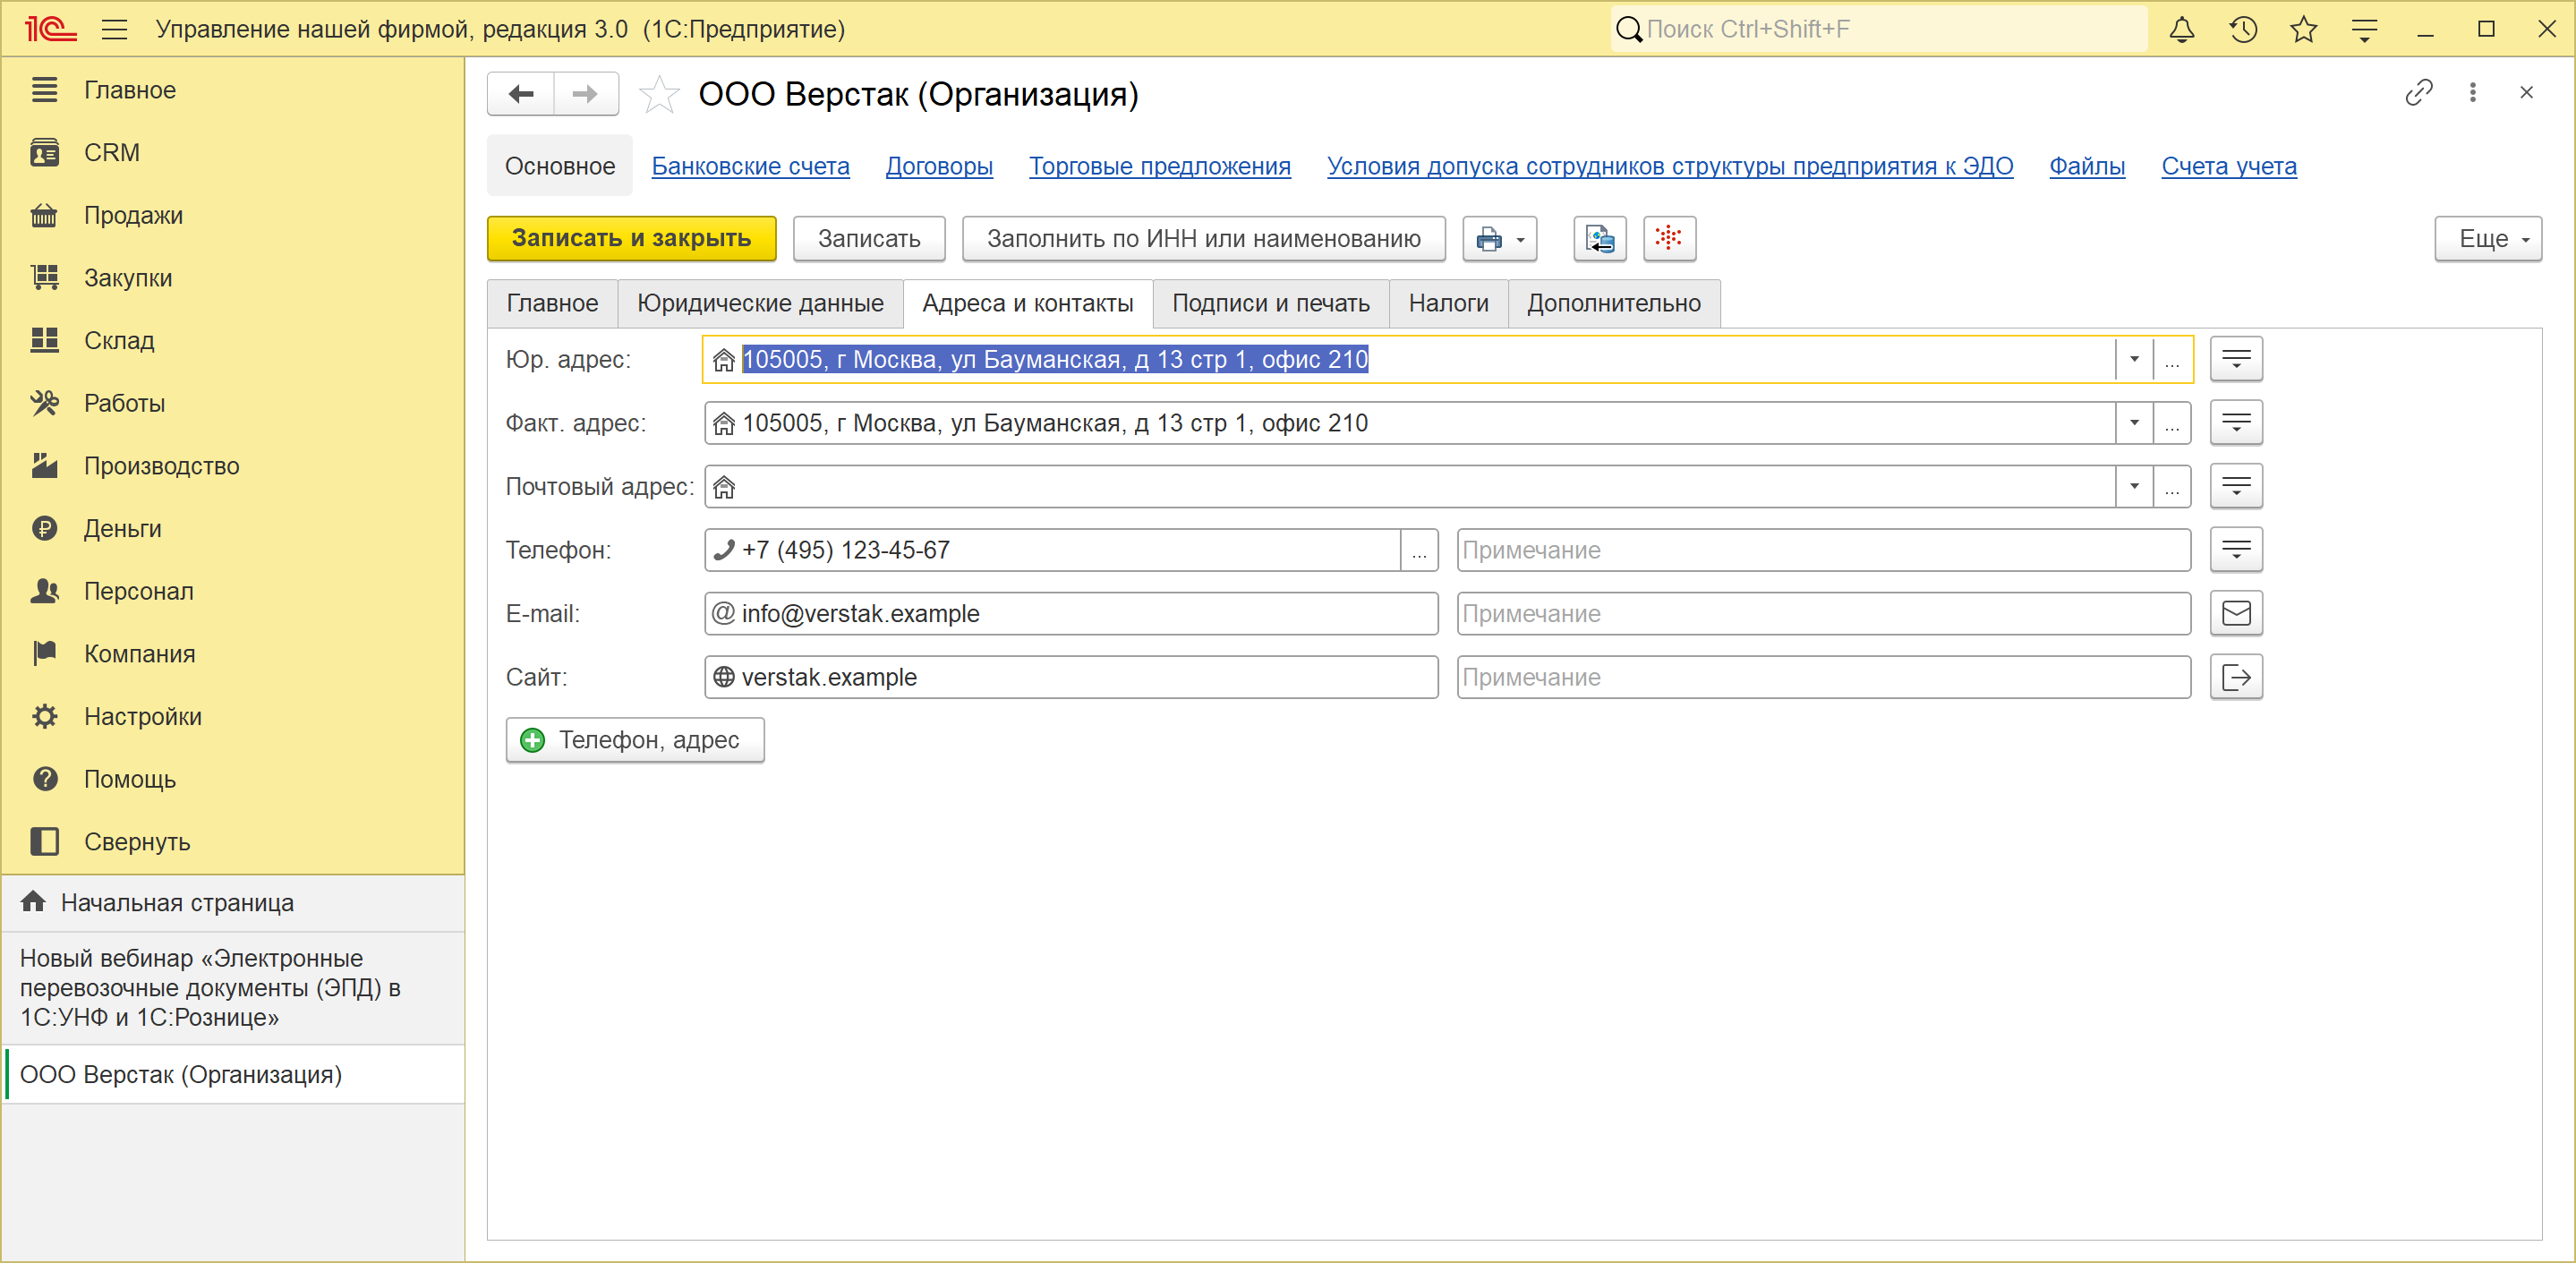2576x1263 pixels.
Task: Open the Счета учета link
Action: pos(2229,166)
